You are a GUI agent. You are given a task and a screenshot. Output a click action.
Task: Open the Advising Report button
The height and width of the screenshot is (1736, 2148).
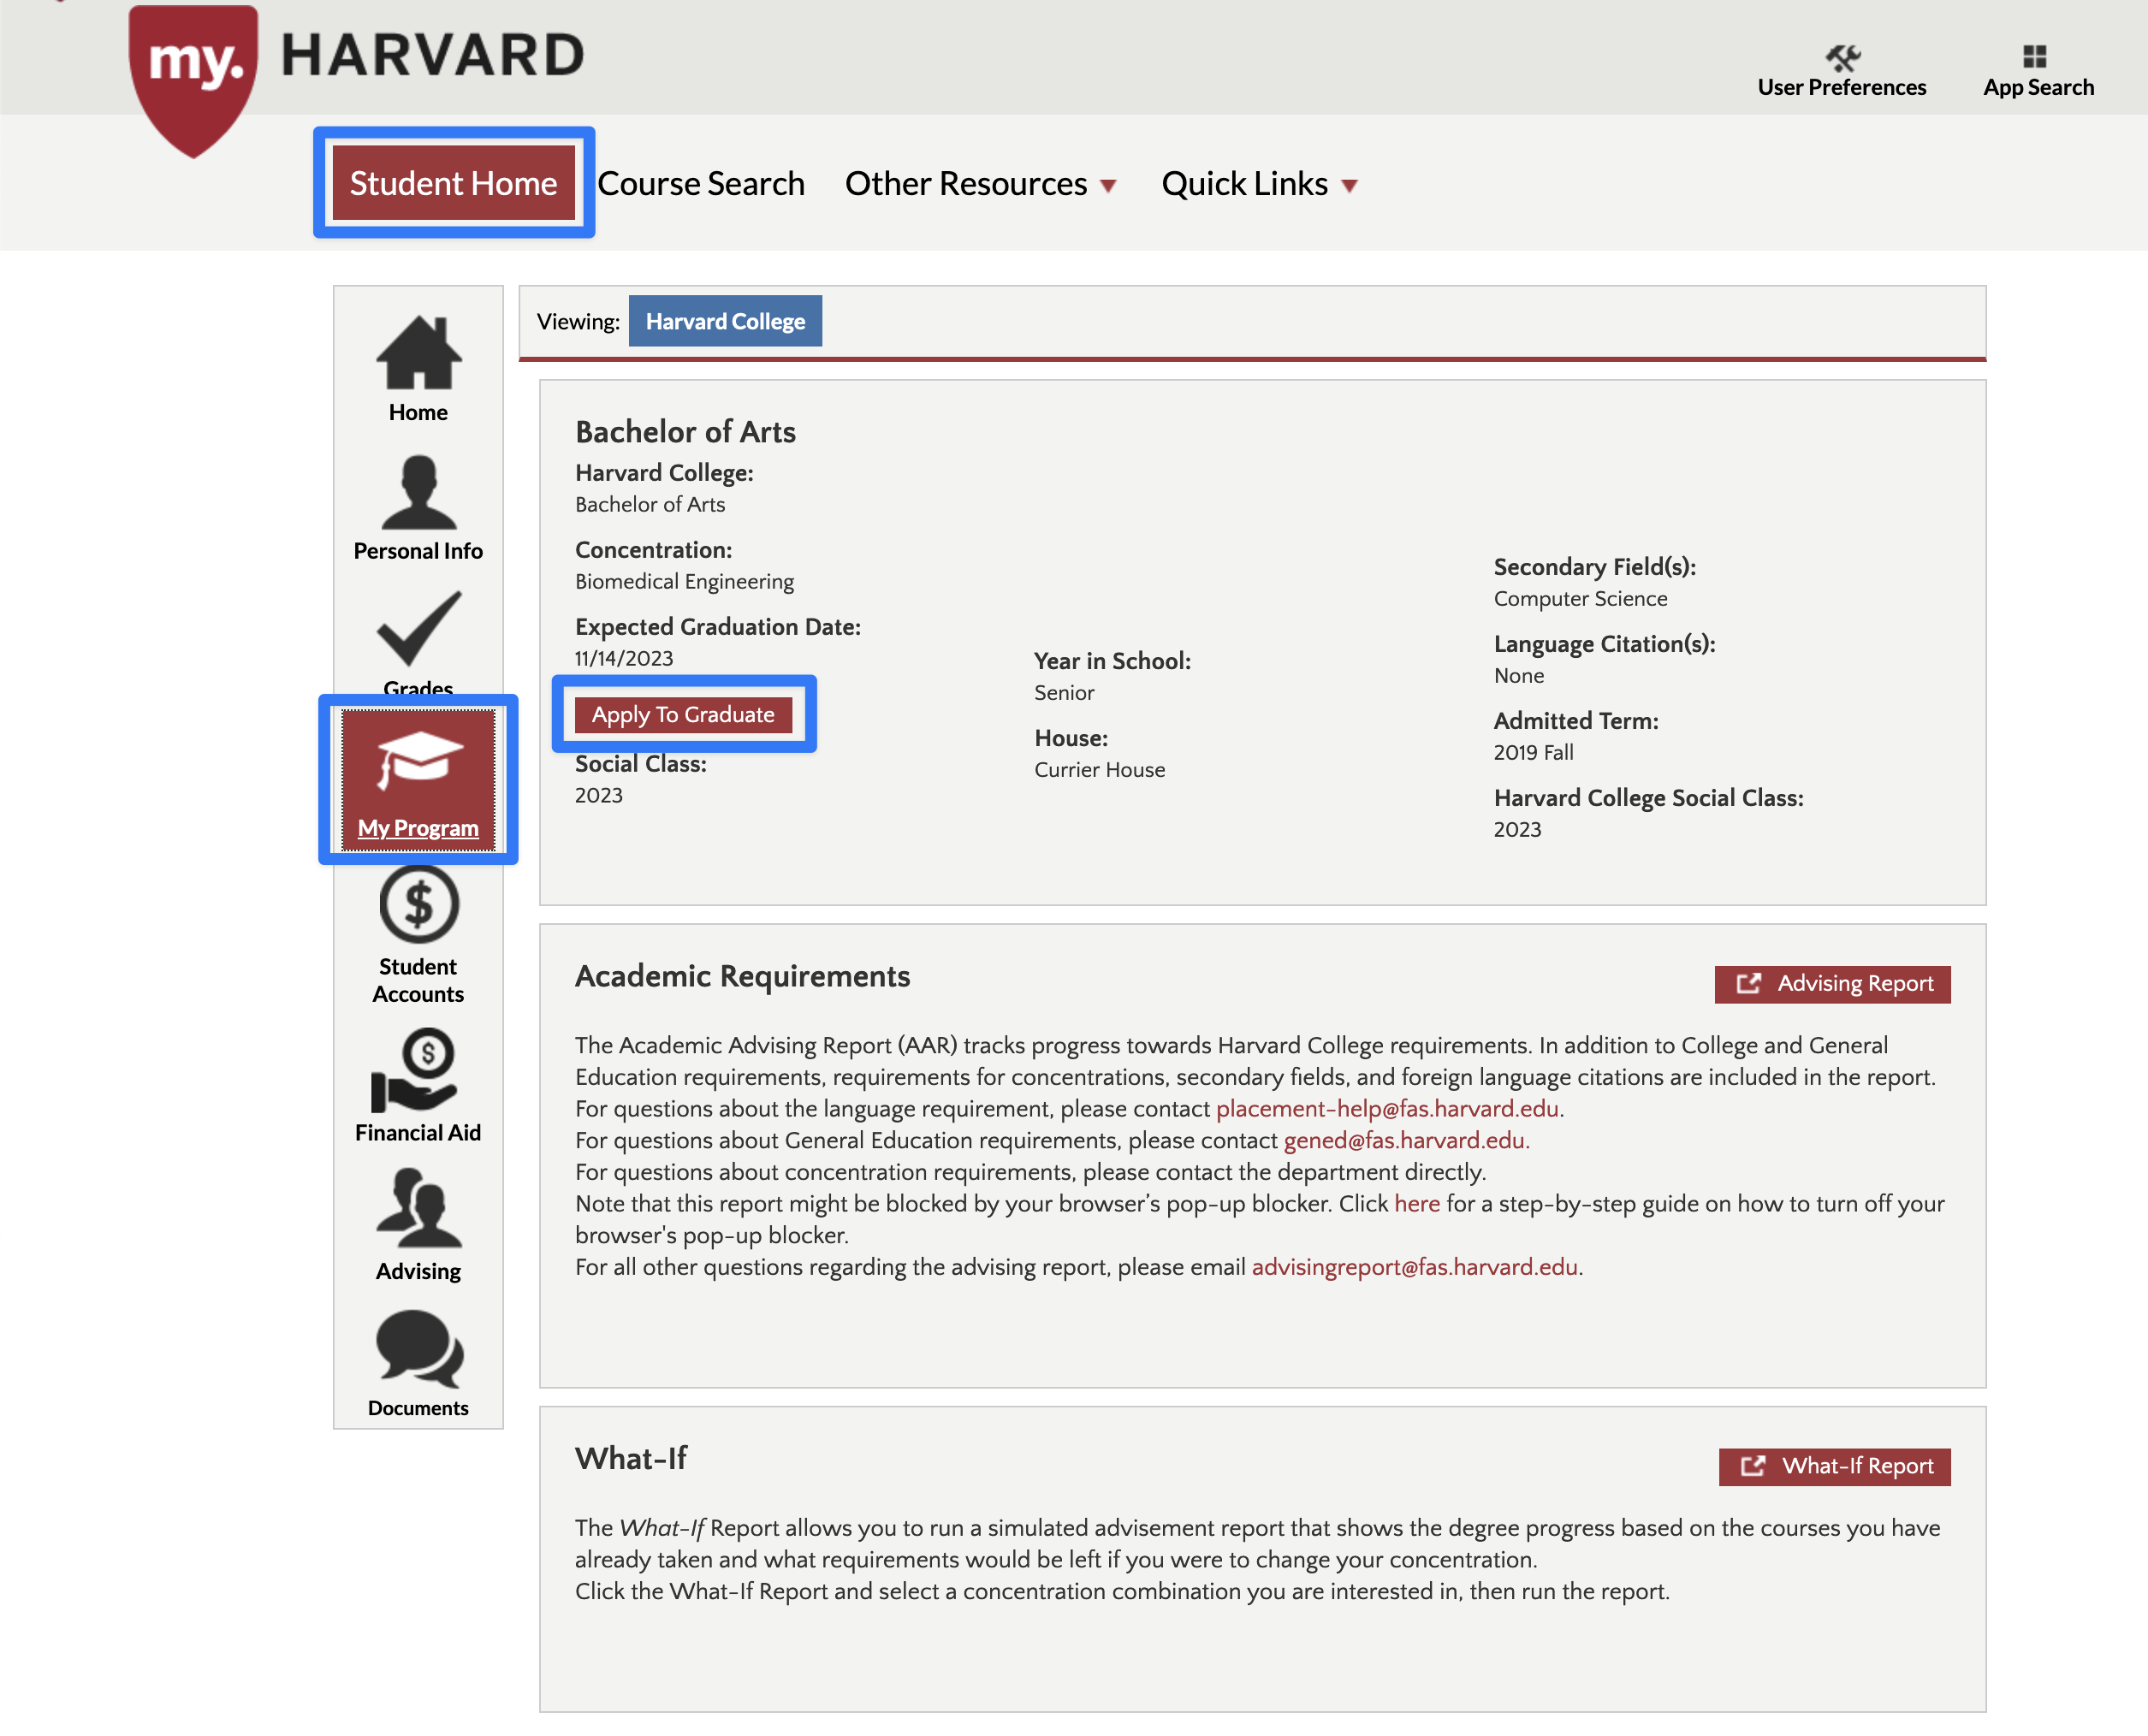(1832, 984)
